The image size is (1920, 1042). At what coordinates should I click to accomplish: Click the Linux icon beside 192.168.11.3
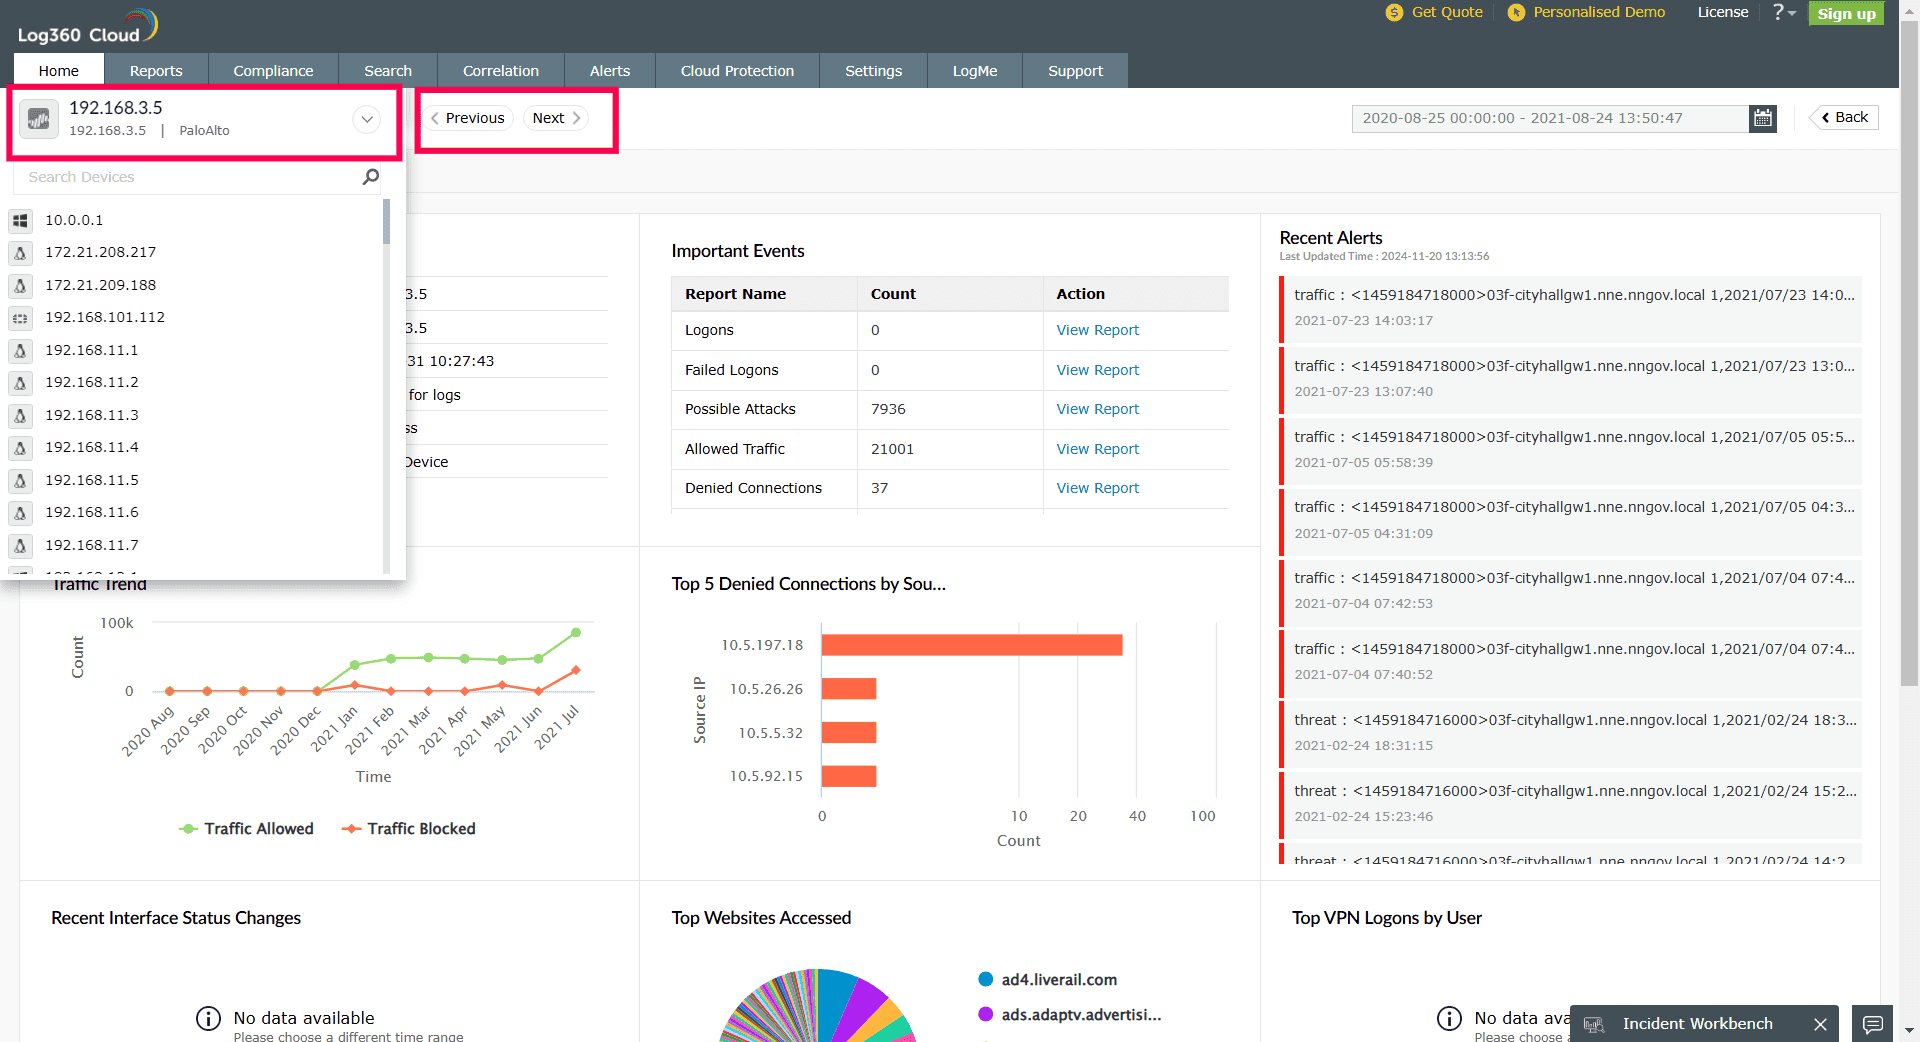pos(20,415)
